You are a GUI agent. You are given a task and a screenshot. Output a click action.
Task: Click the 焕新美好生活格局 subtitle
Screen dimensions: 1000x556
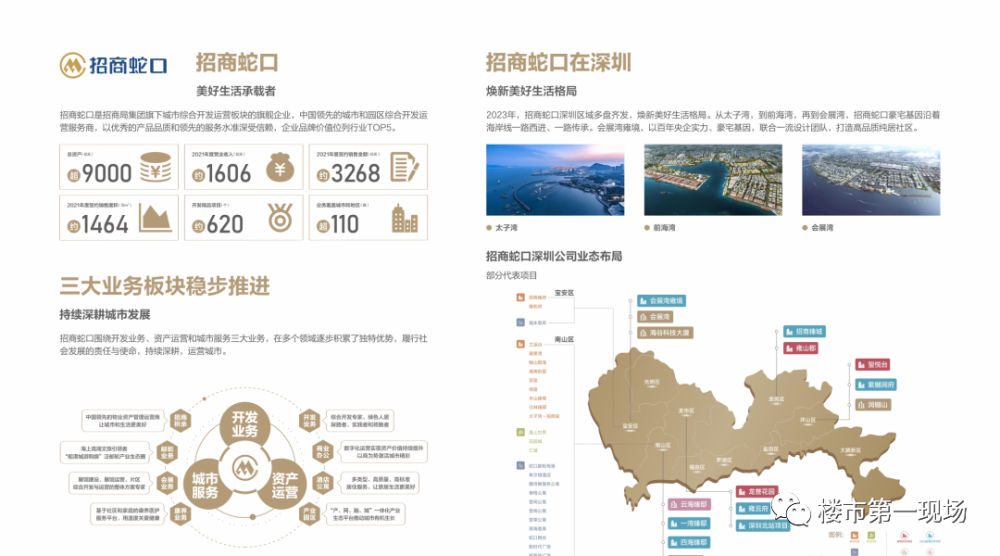pyautogui.click(x=531, y=91)
